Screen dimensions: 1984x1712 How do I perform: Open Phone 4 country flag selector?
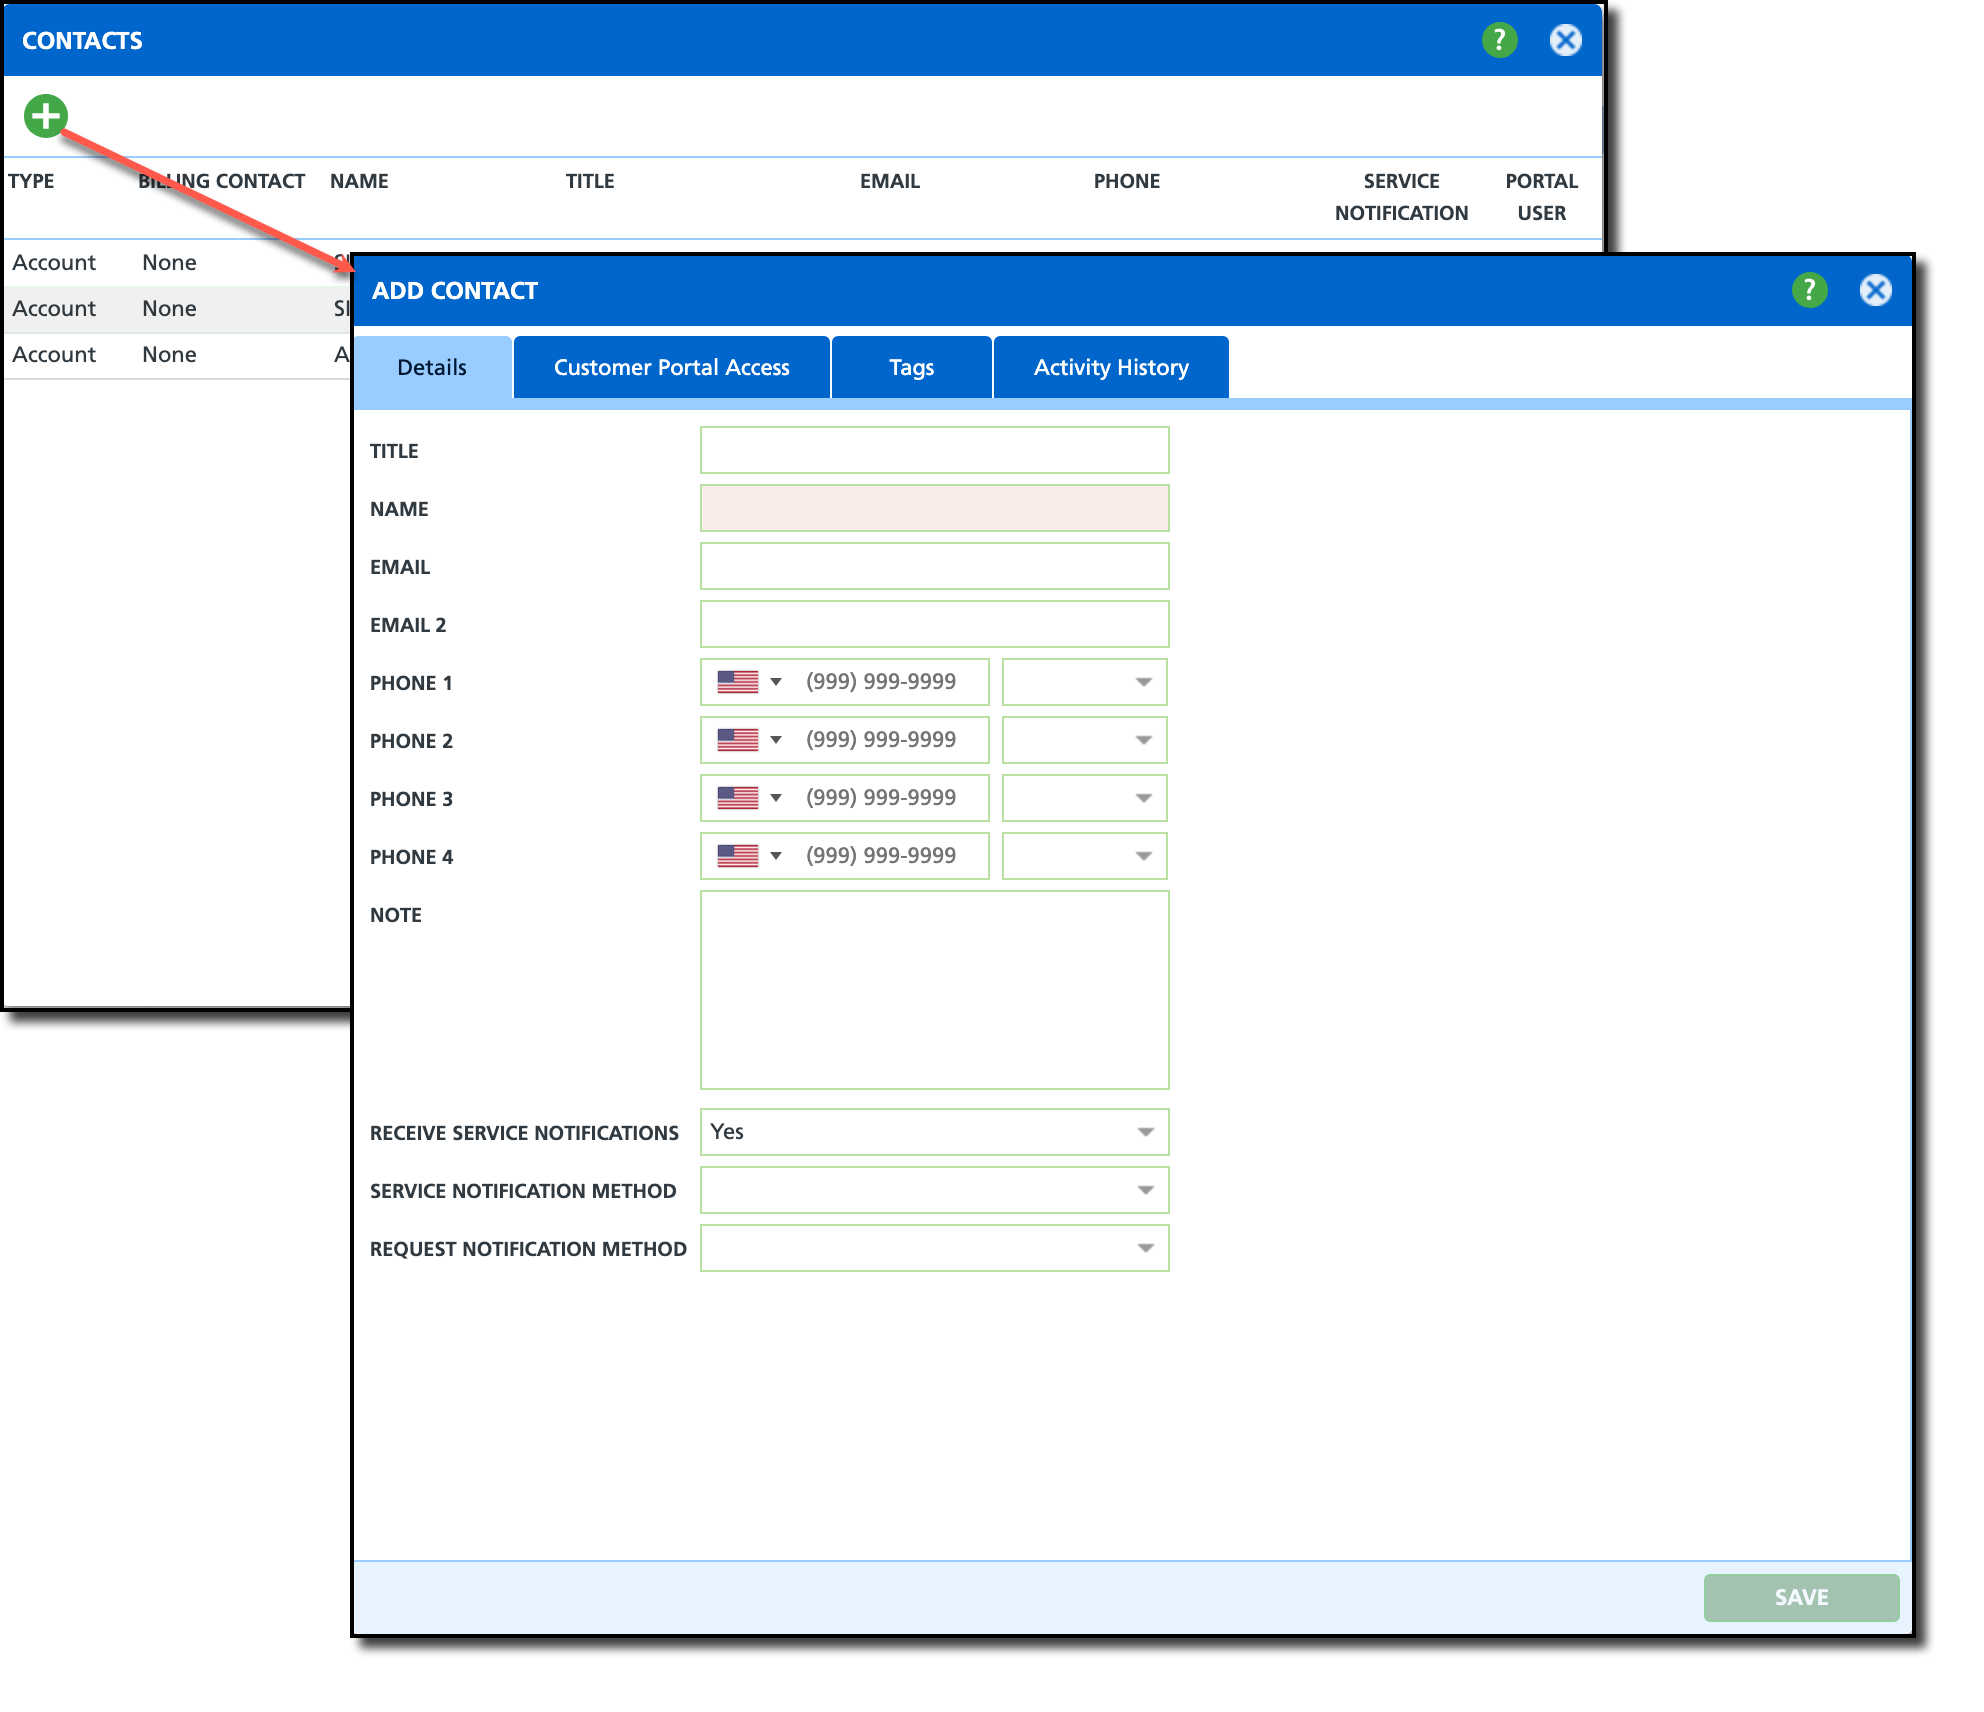(750, 856)
